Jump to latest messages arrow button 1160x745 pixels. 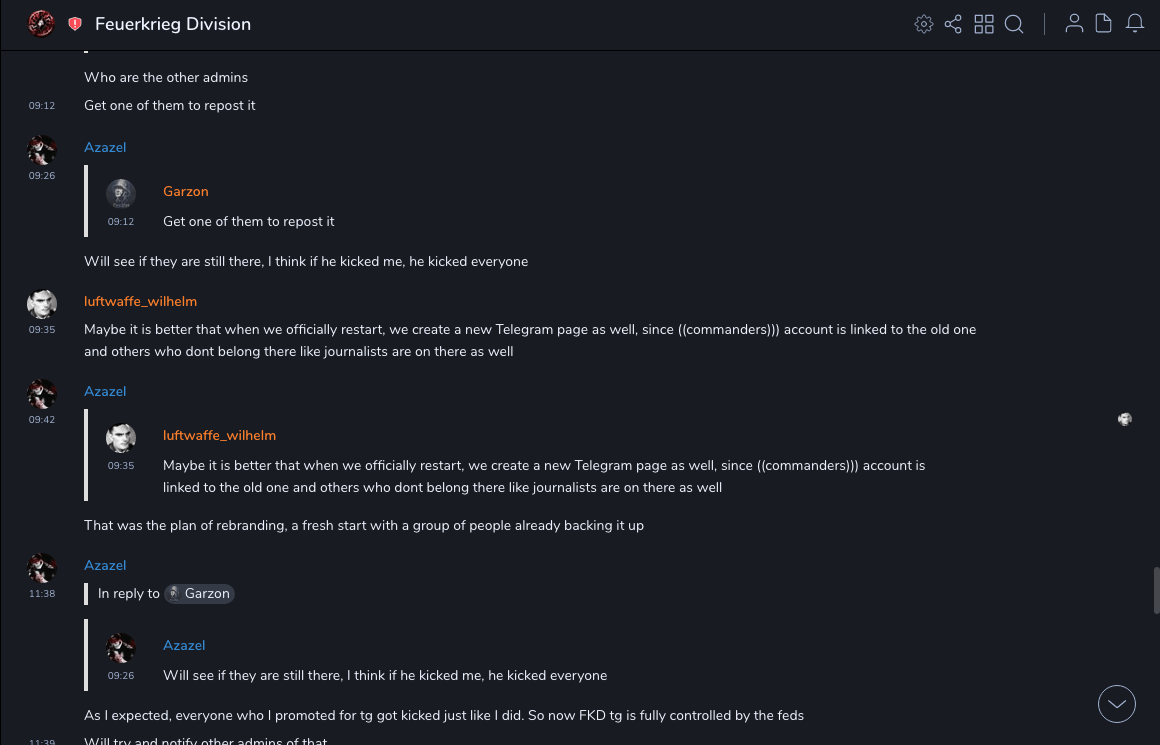[1117, 704]
